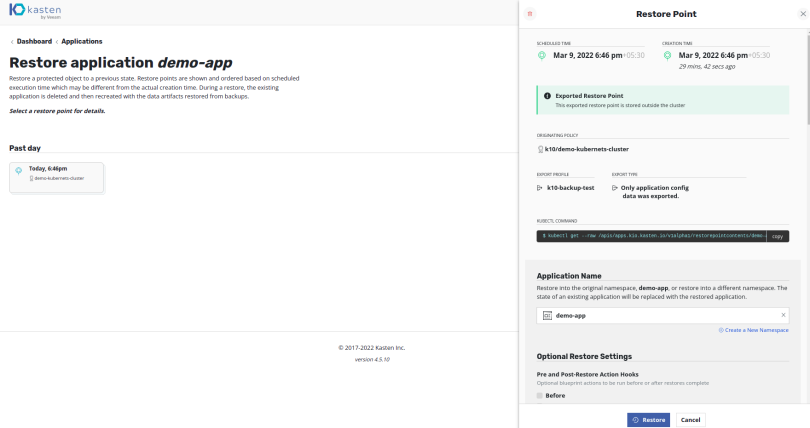Image resolution: width=810 pixels, height=428 pixels.
Task: Clear the demo-app namespace selection
Action: pyautogui.click(x=783, y=315)
